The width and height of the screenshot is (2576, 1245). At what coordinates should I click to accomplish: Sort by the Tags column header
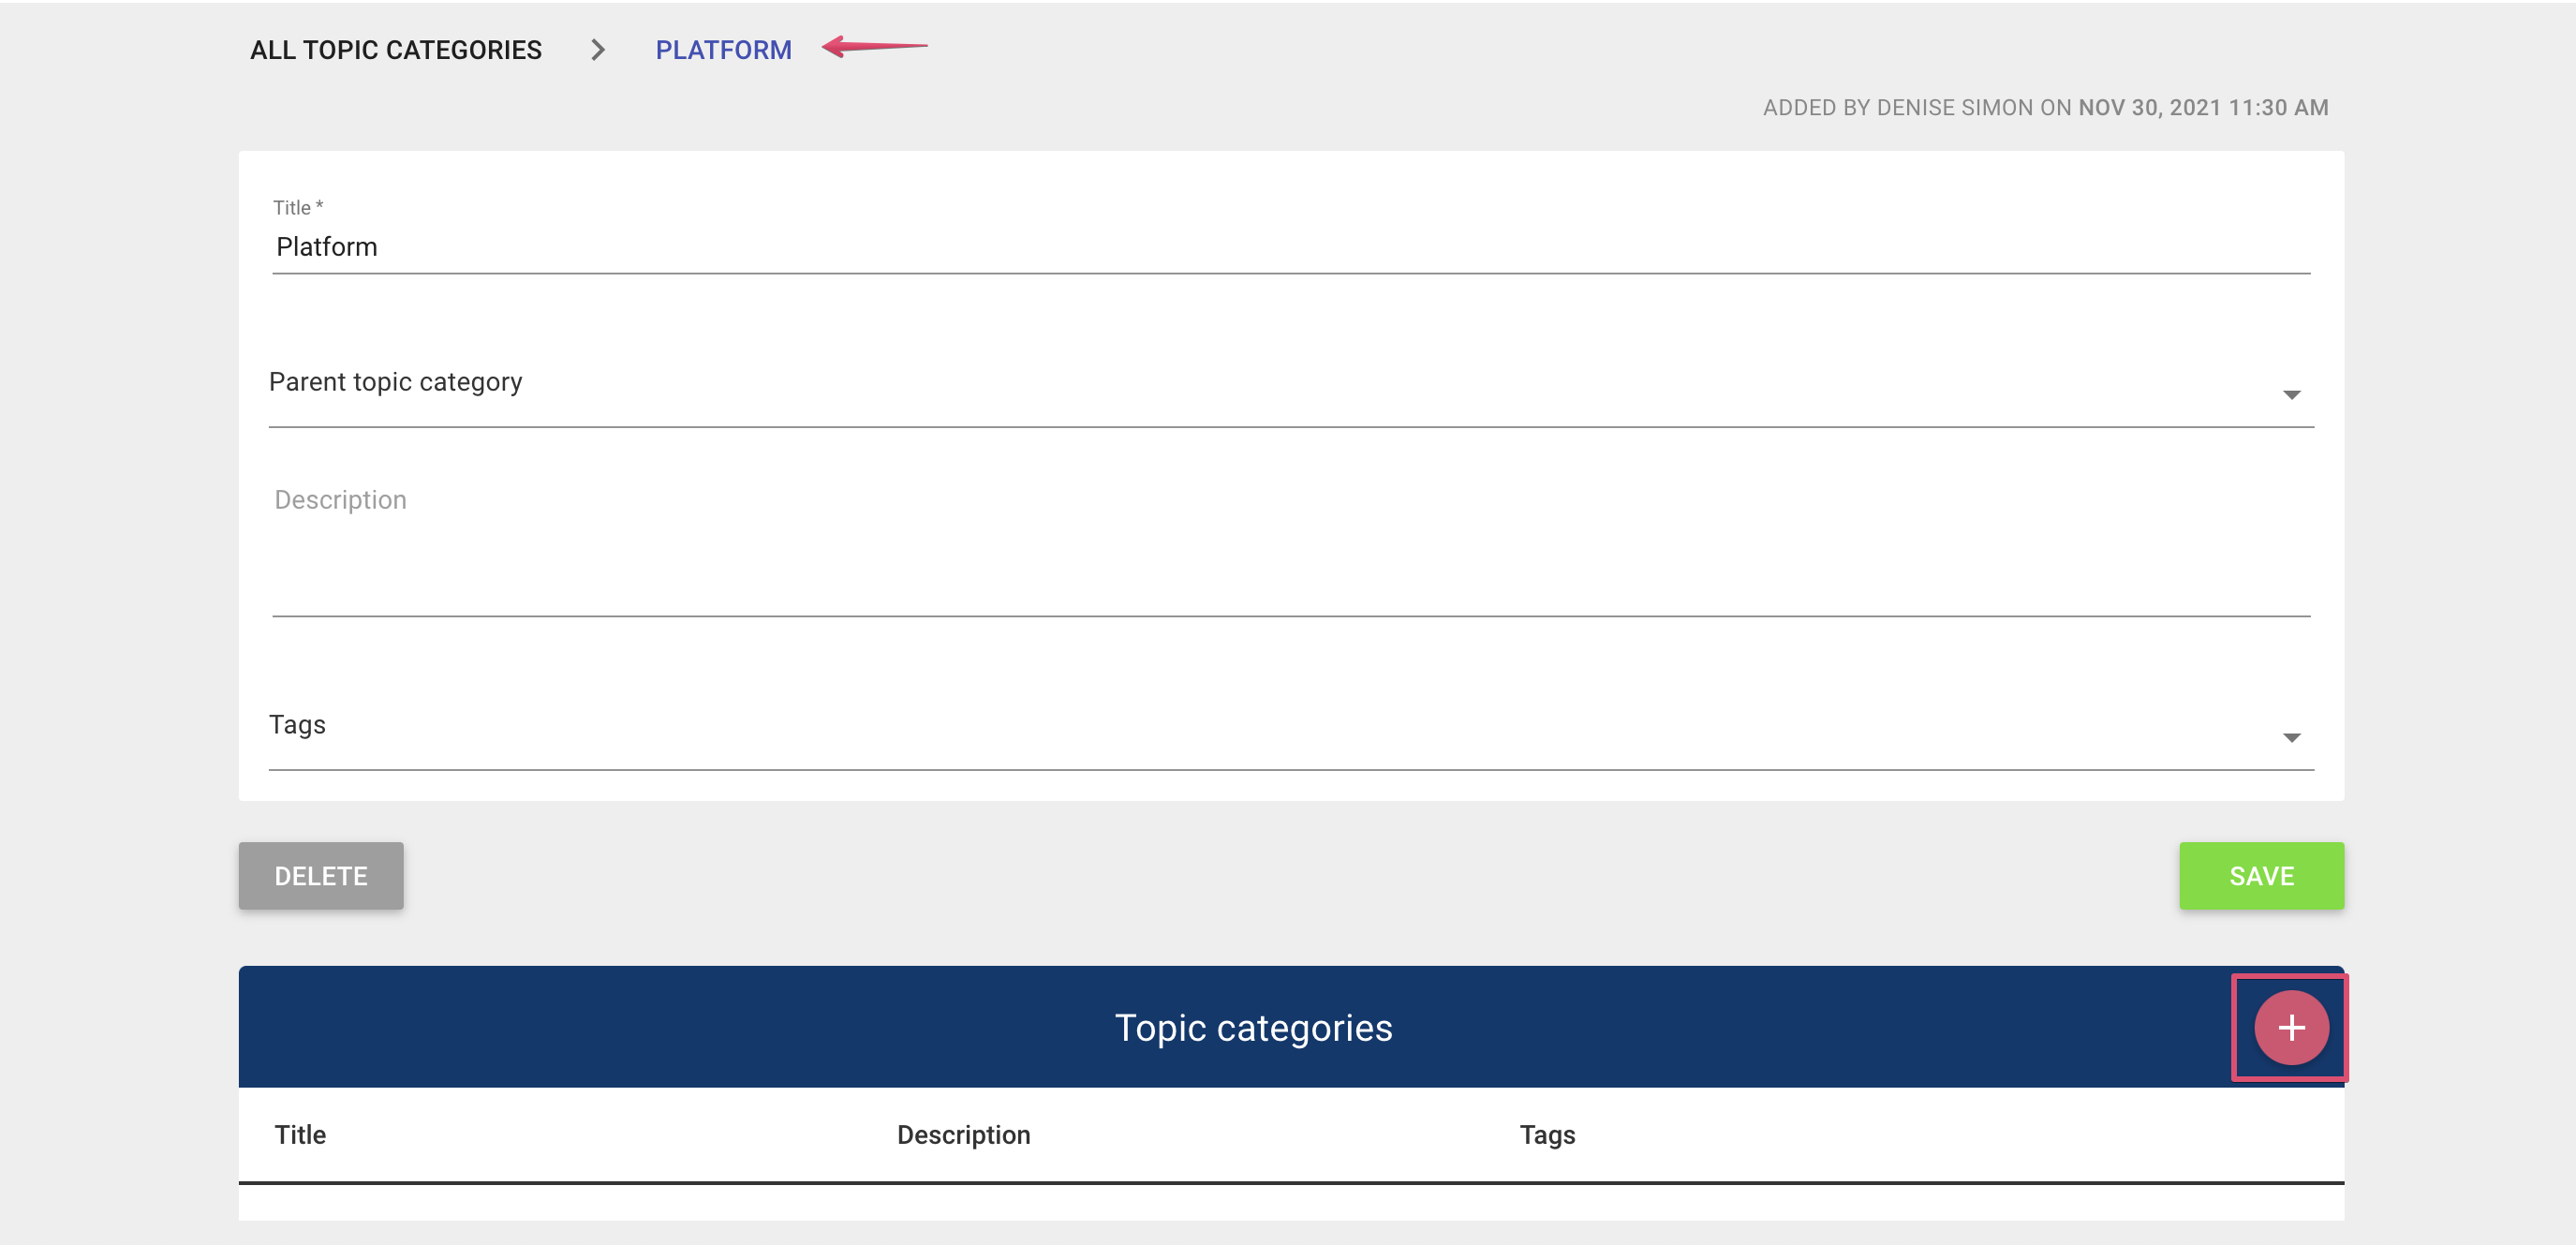[1547, 1135]
